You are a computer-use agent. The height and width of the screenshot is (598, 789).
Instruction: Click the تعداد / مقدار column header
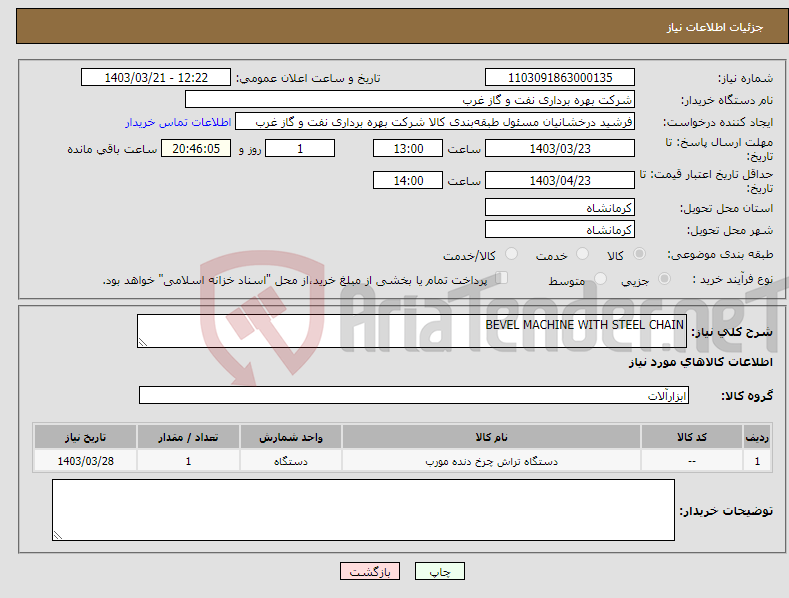point(188,437)
